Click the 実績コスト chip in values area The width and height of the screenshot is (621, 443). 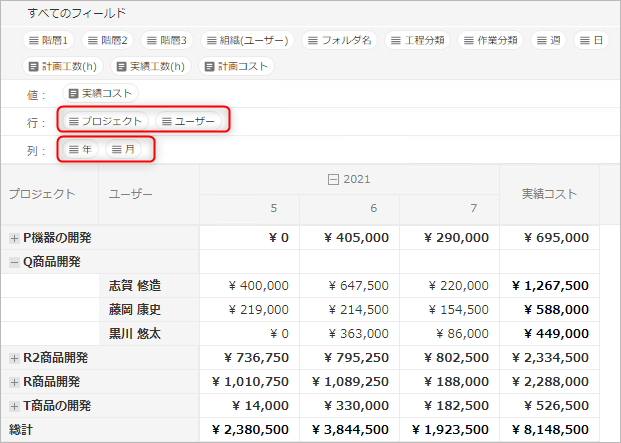103,93
